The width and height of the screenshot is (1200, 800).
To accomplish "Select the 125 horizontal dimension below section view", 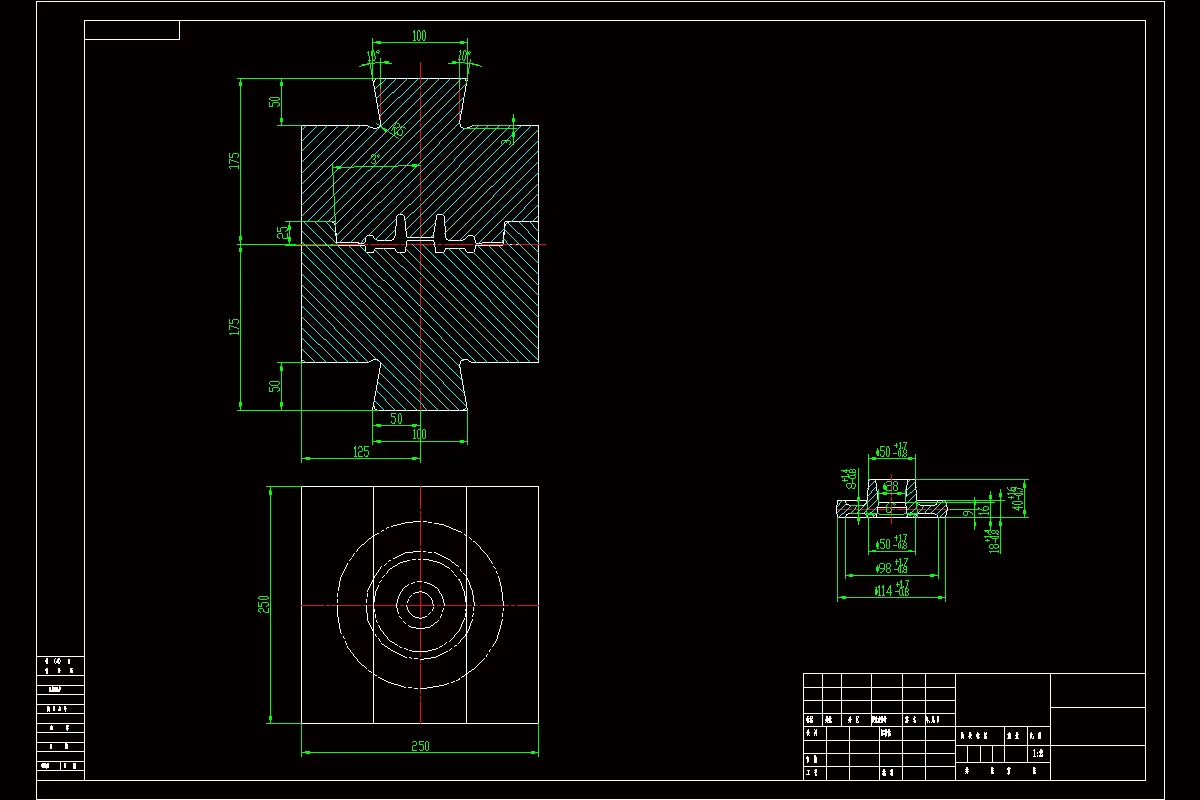I will tap(361, 452).
